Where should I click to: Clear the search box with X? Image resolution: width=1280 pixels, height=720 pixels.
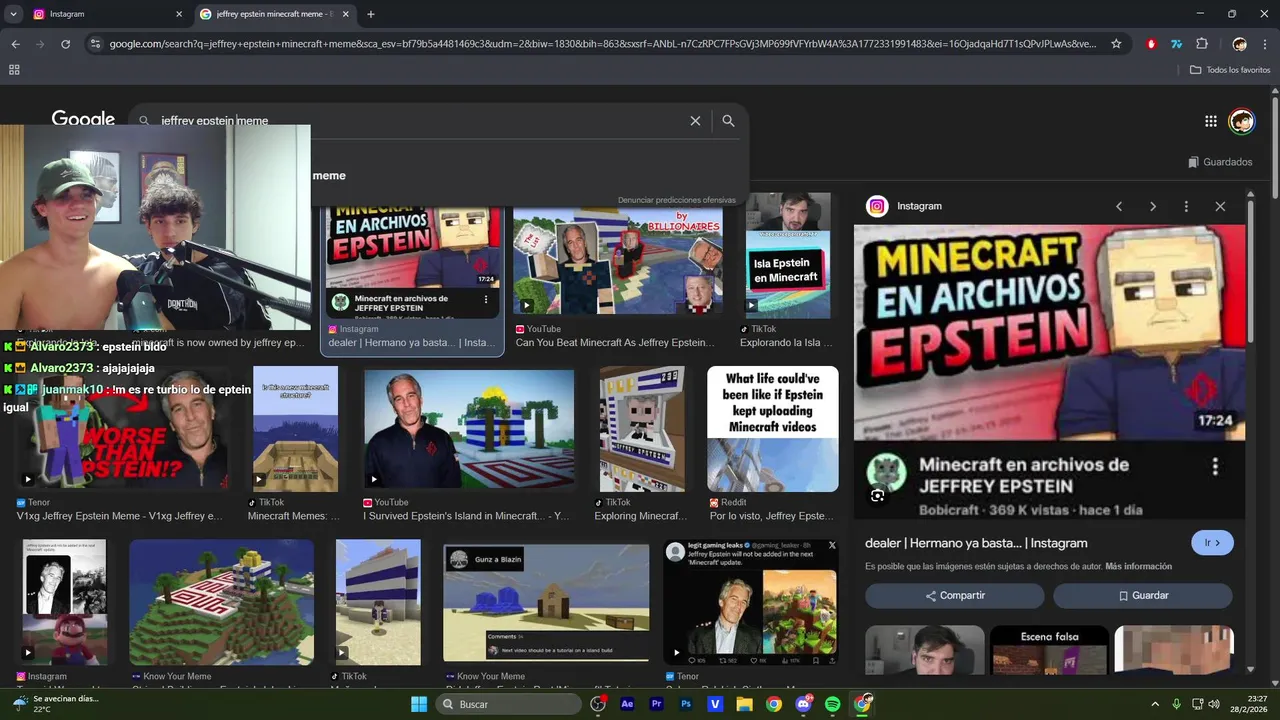tap(695, 121)
